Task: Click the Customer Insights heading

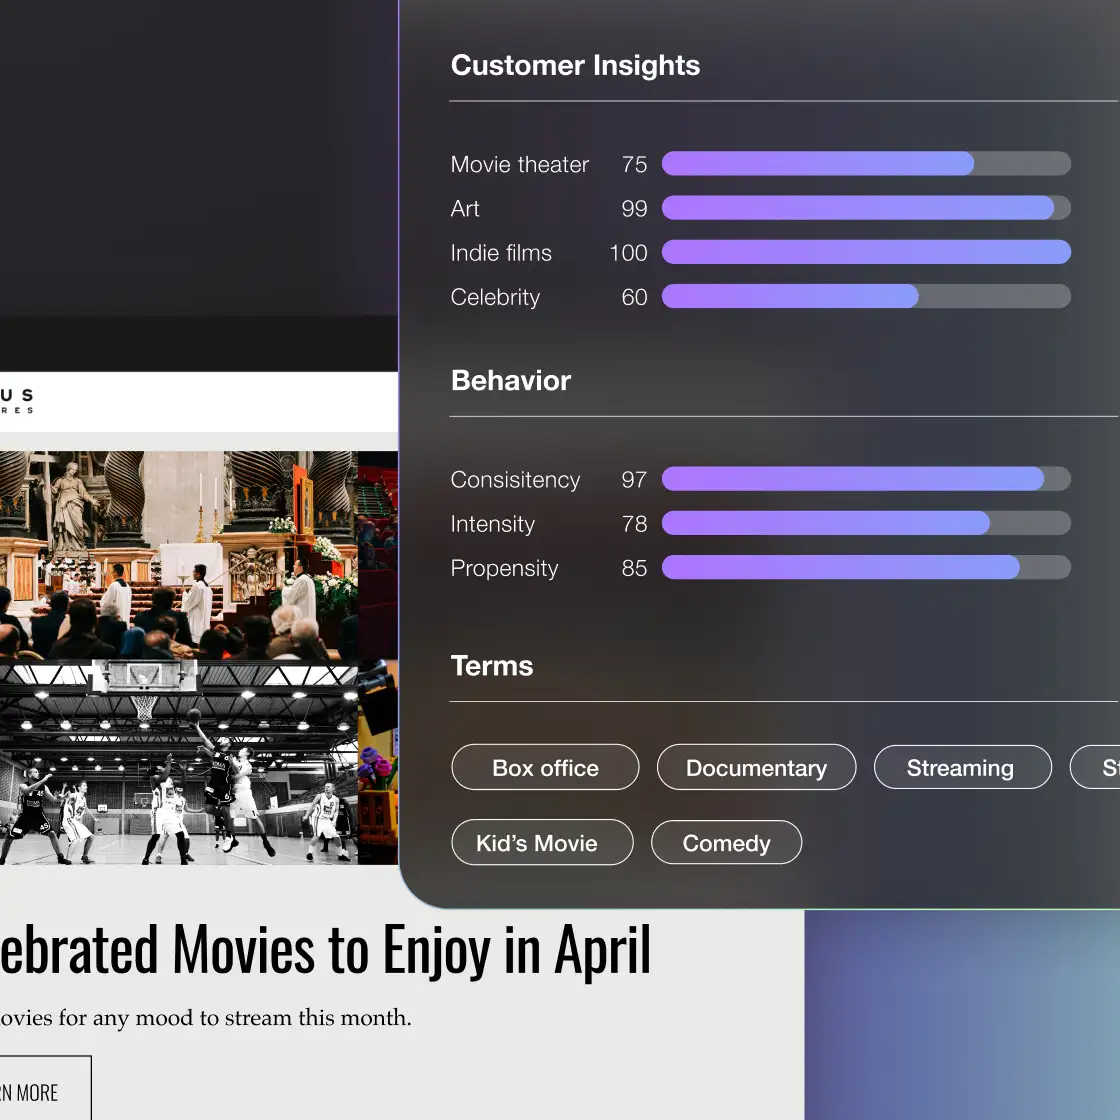Action: (575, 65)
